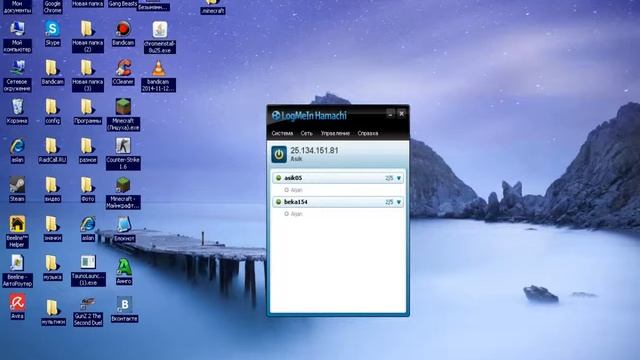Select the Вконтакте shortcut icon
The width and height of the screenshot is (640, 360).
tap(124, 310)
